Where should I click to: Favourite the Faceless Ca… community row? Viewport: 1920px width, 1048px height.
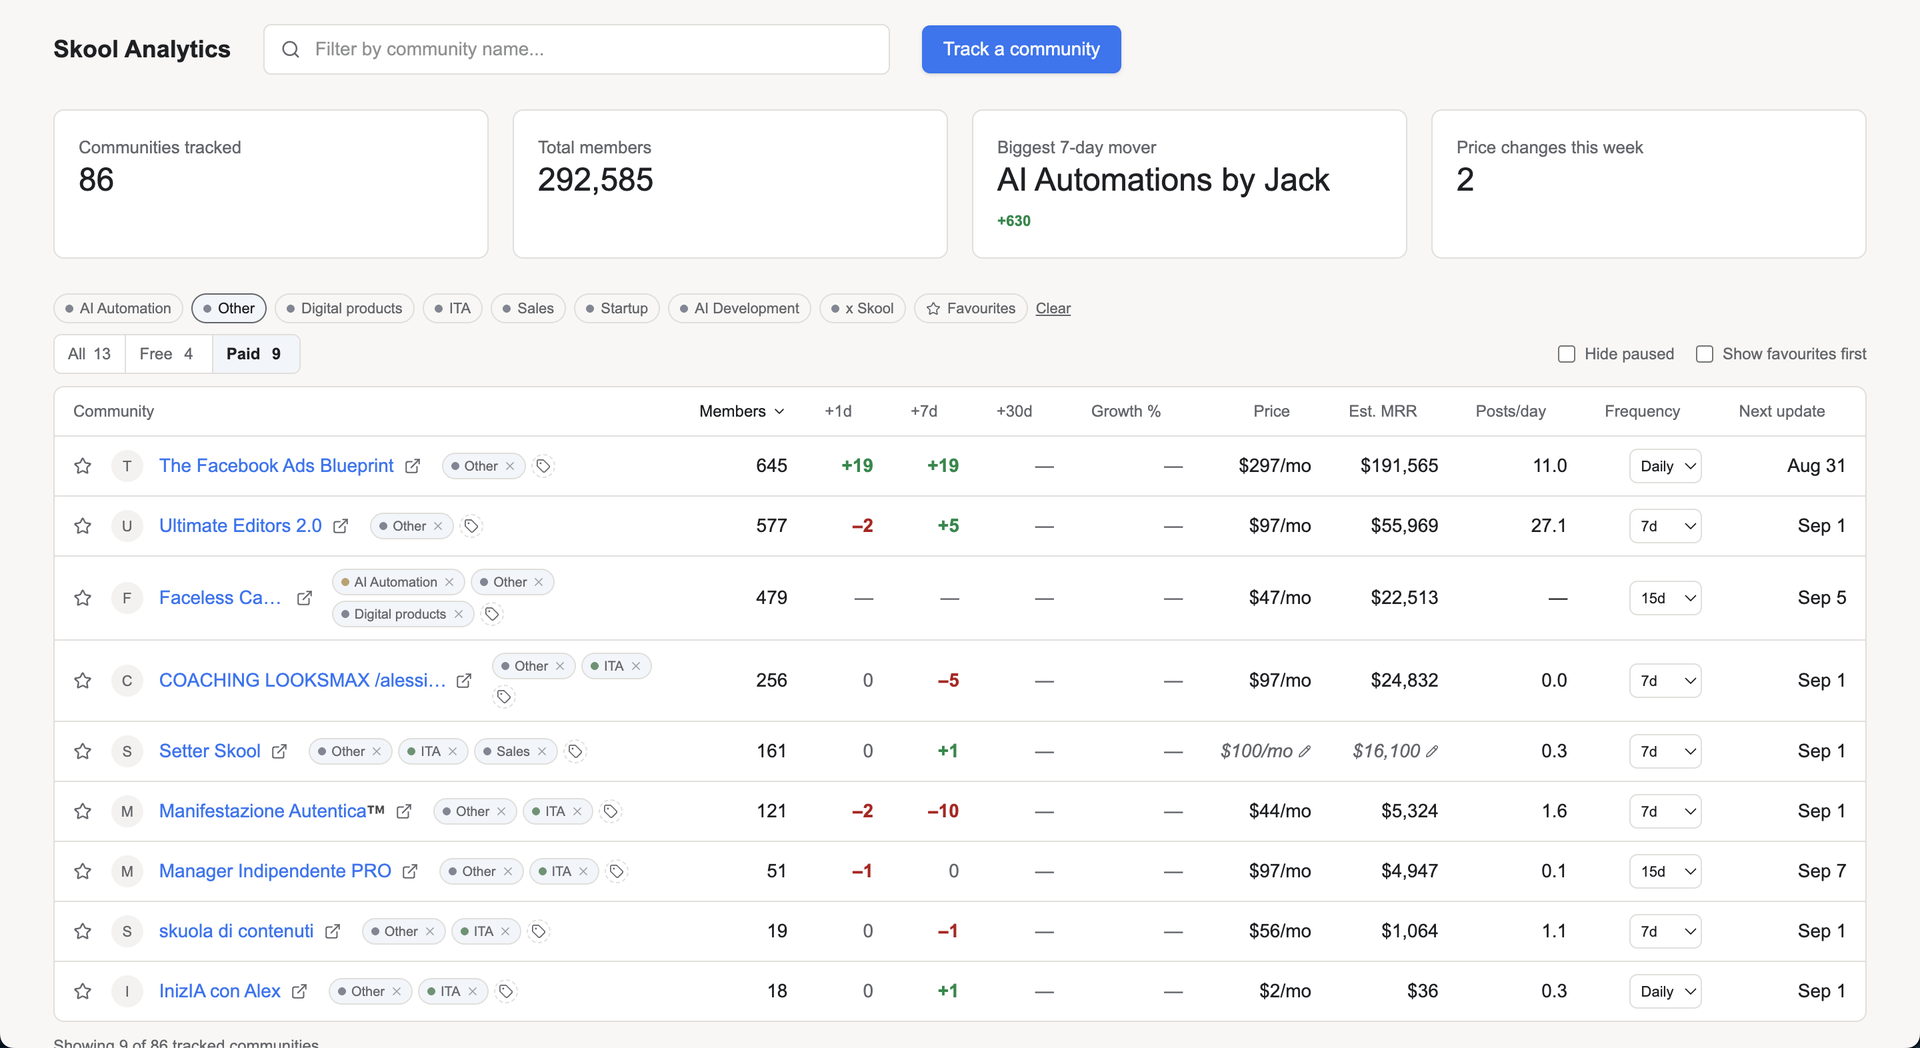(83, 598)
